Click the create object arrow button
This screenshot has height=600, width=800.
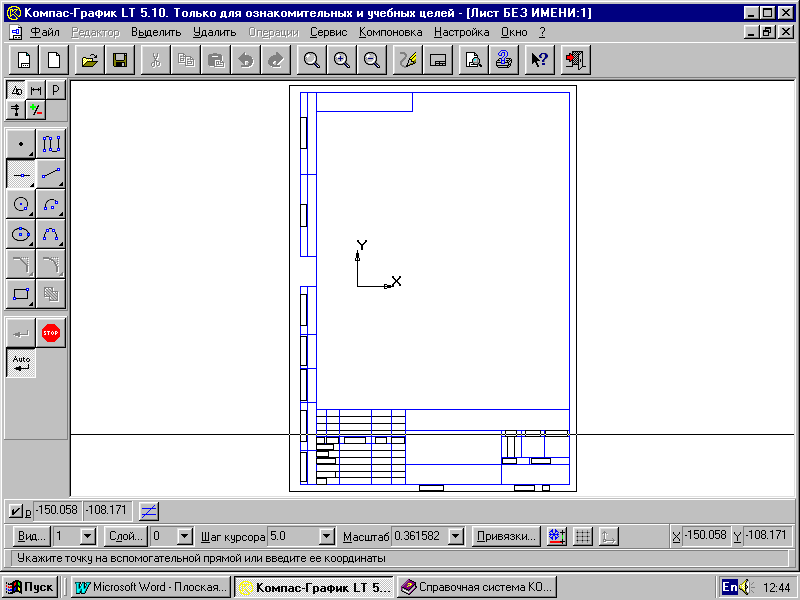click(x=20, y=333)
